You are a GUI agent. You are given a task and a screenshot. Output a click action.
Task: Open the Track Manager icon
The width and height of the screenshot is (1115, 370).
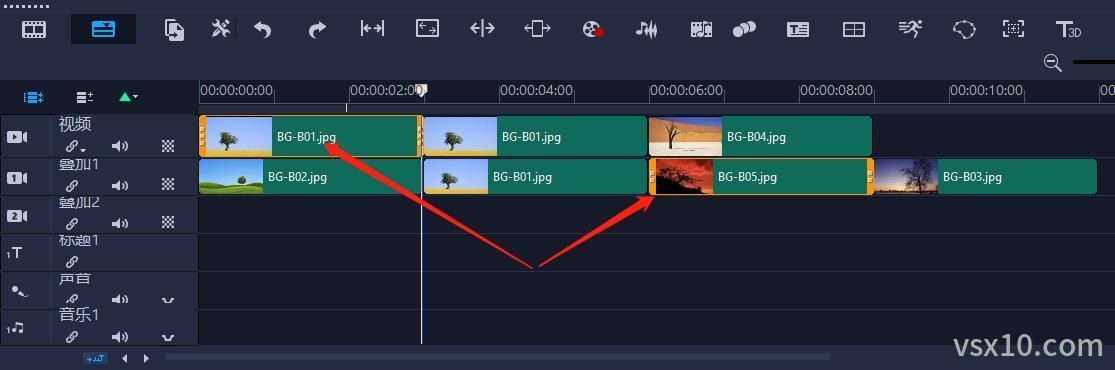click(85, 97)
